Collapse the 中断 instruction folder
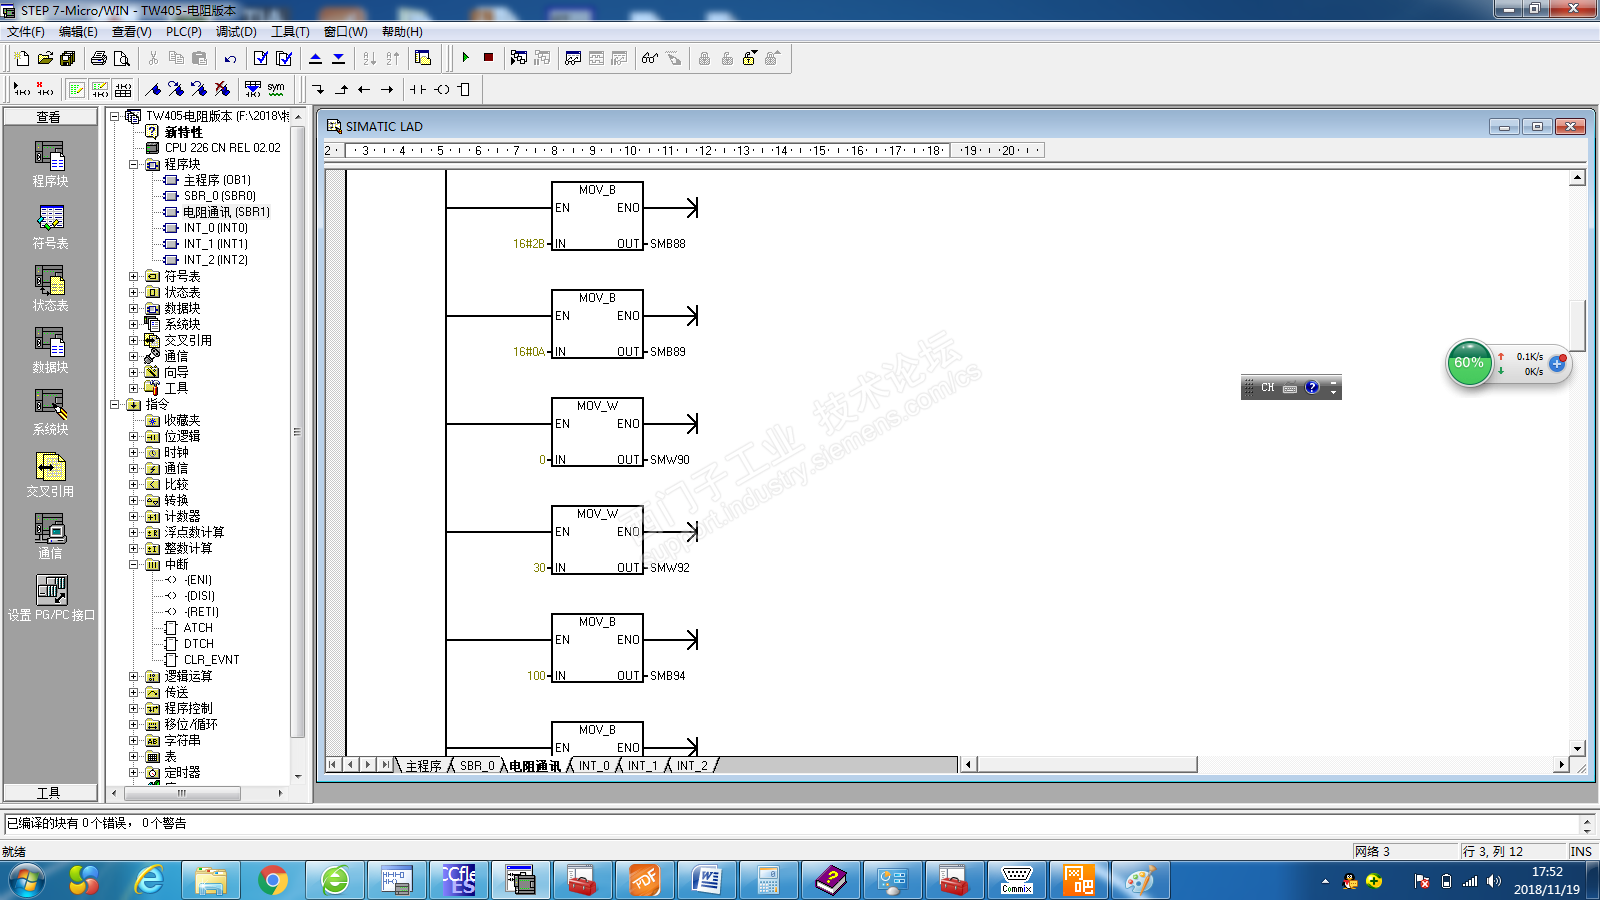 [x=134, y=564]
